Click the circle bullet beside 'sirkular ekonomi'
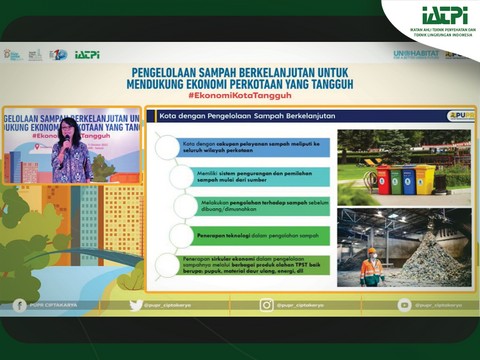This screenshot has width=480, height=360. [167, 265]
